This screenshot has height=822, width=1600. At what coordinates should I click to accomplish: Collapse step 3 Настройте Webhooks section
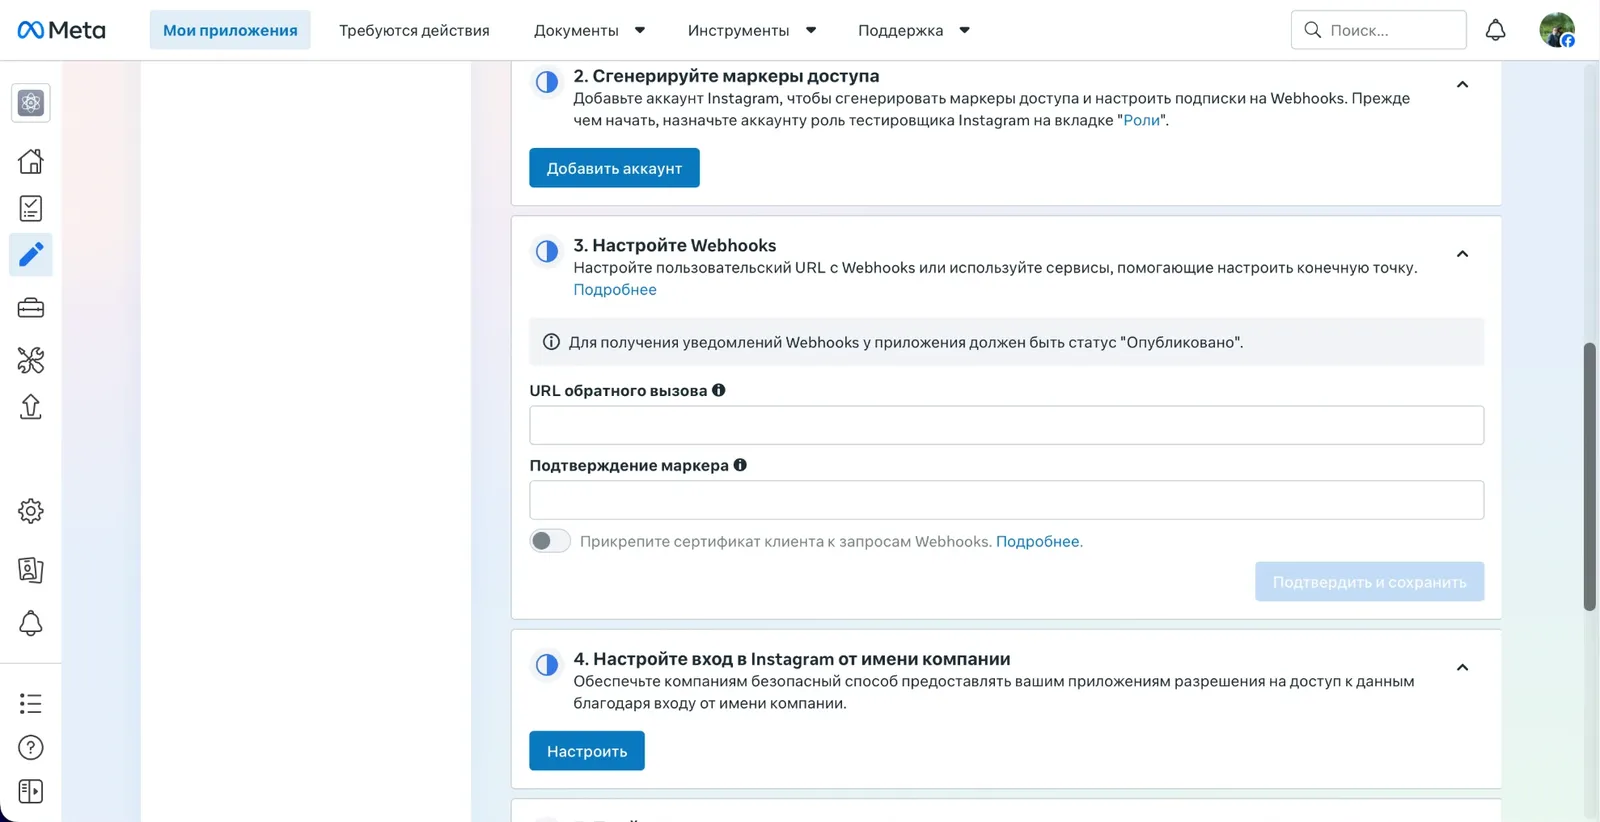coord(1462,254)
